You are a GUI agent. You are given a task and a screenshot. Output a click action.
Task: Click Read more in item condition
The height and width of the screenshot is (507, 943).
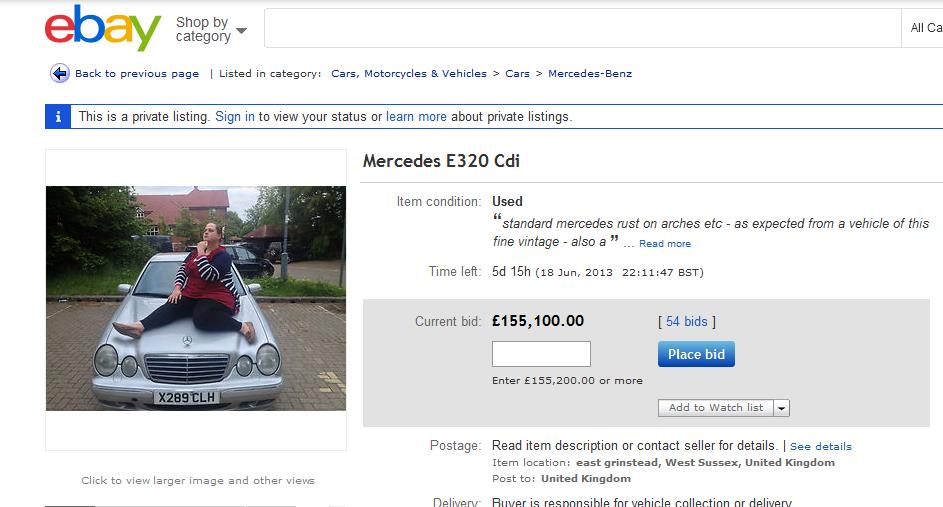click(665, 244)
